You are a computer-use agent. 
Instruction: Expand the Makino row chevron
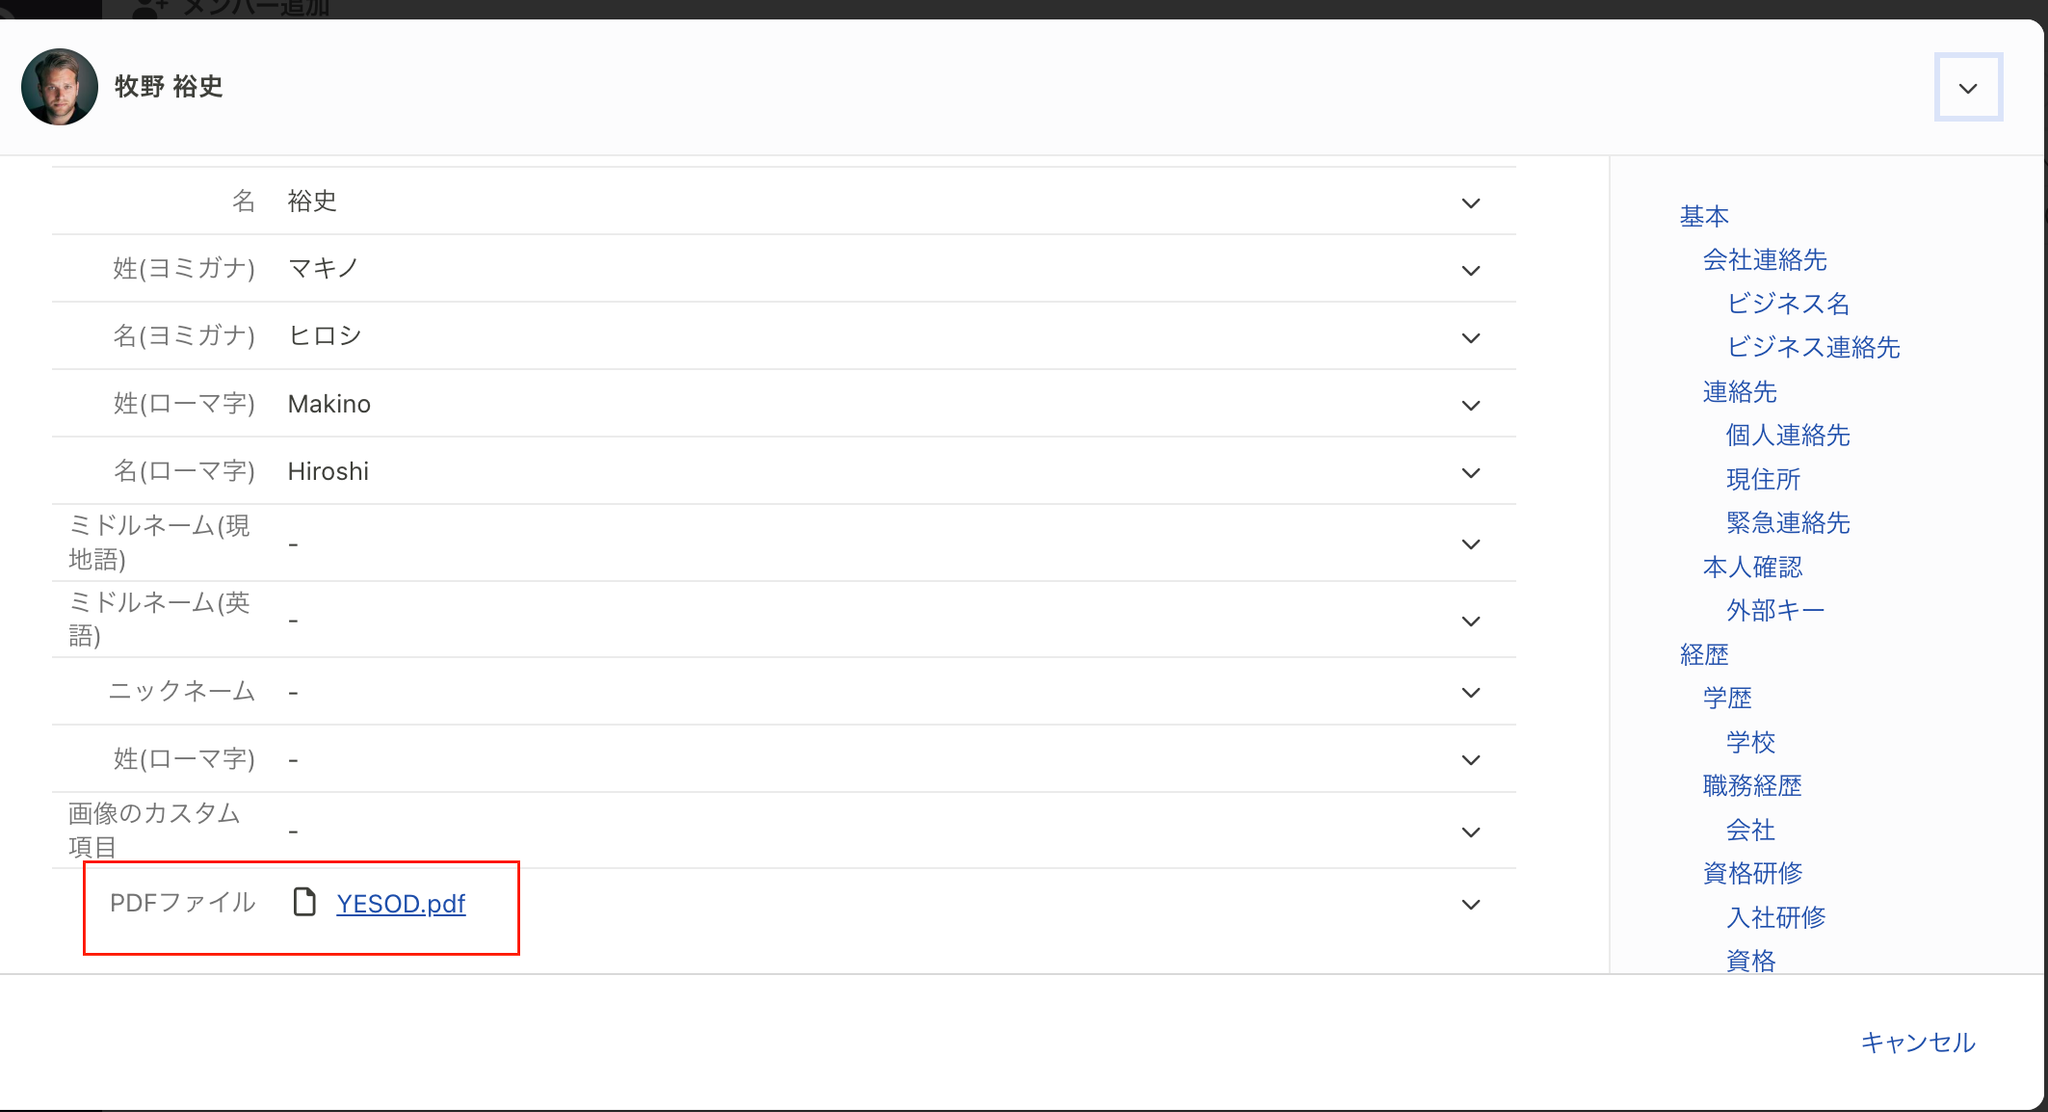click(1470, 405)
